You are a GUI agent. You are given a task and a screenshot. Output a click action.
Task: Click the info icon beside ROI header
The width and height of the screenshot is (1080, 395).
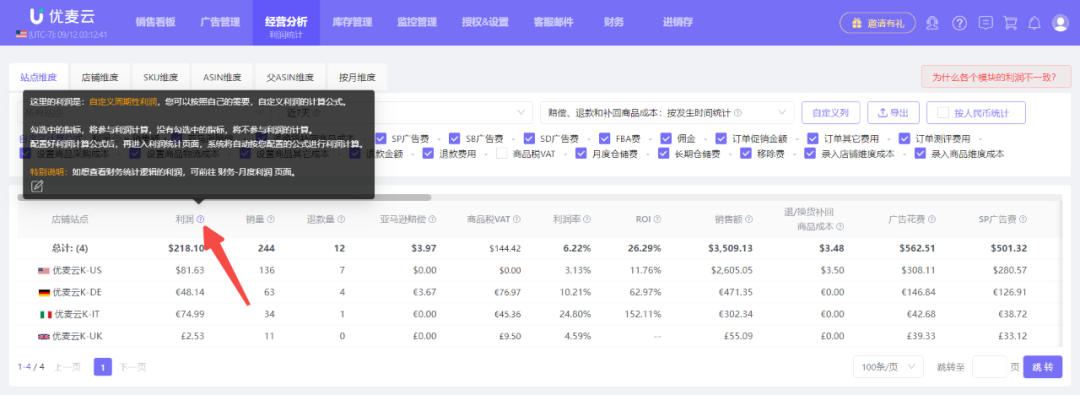coord(658,219)
